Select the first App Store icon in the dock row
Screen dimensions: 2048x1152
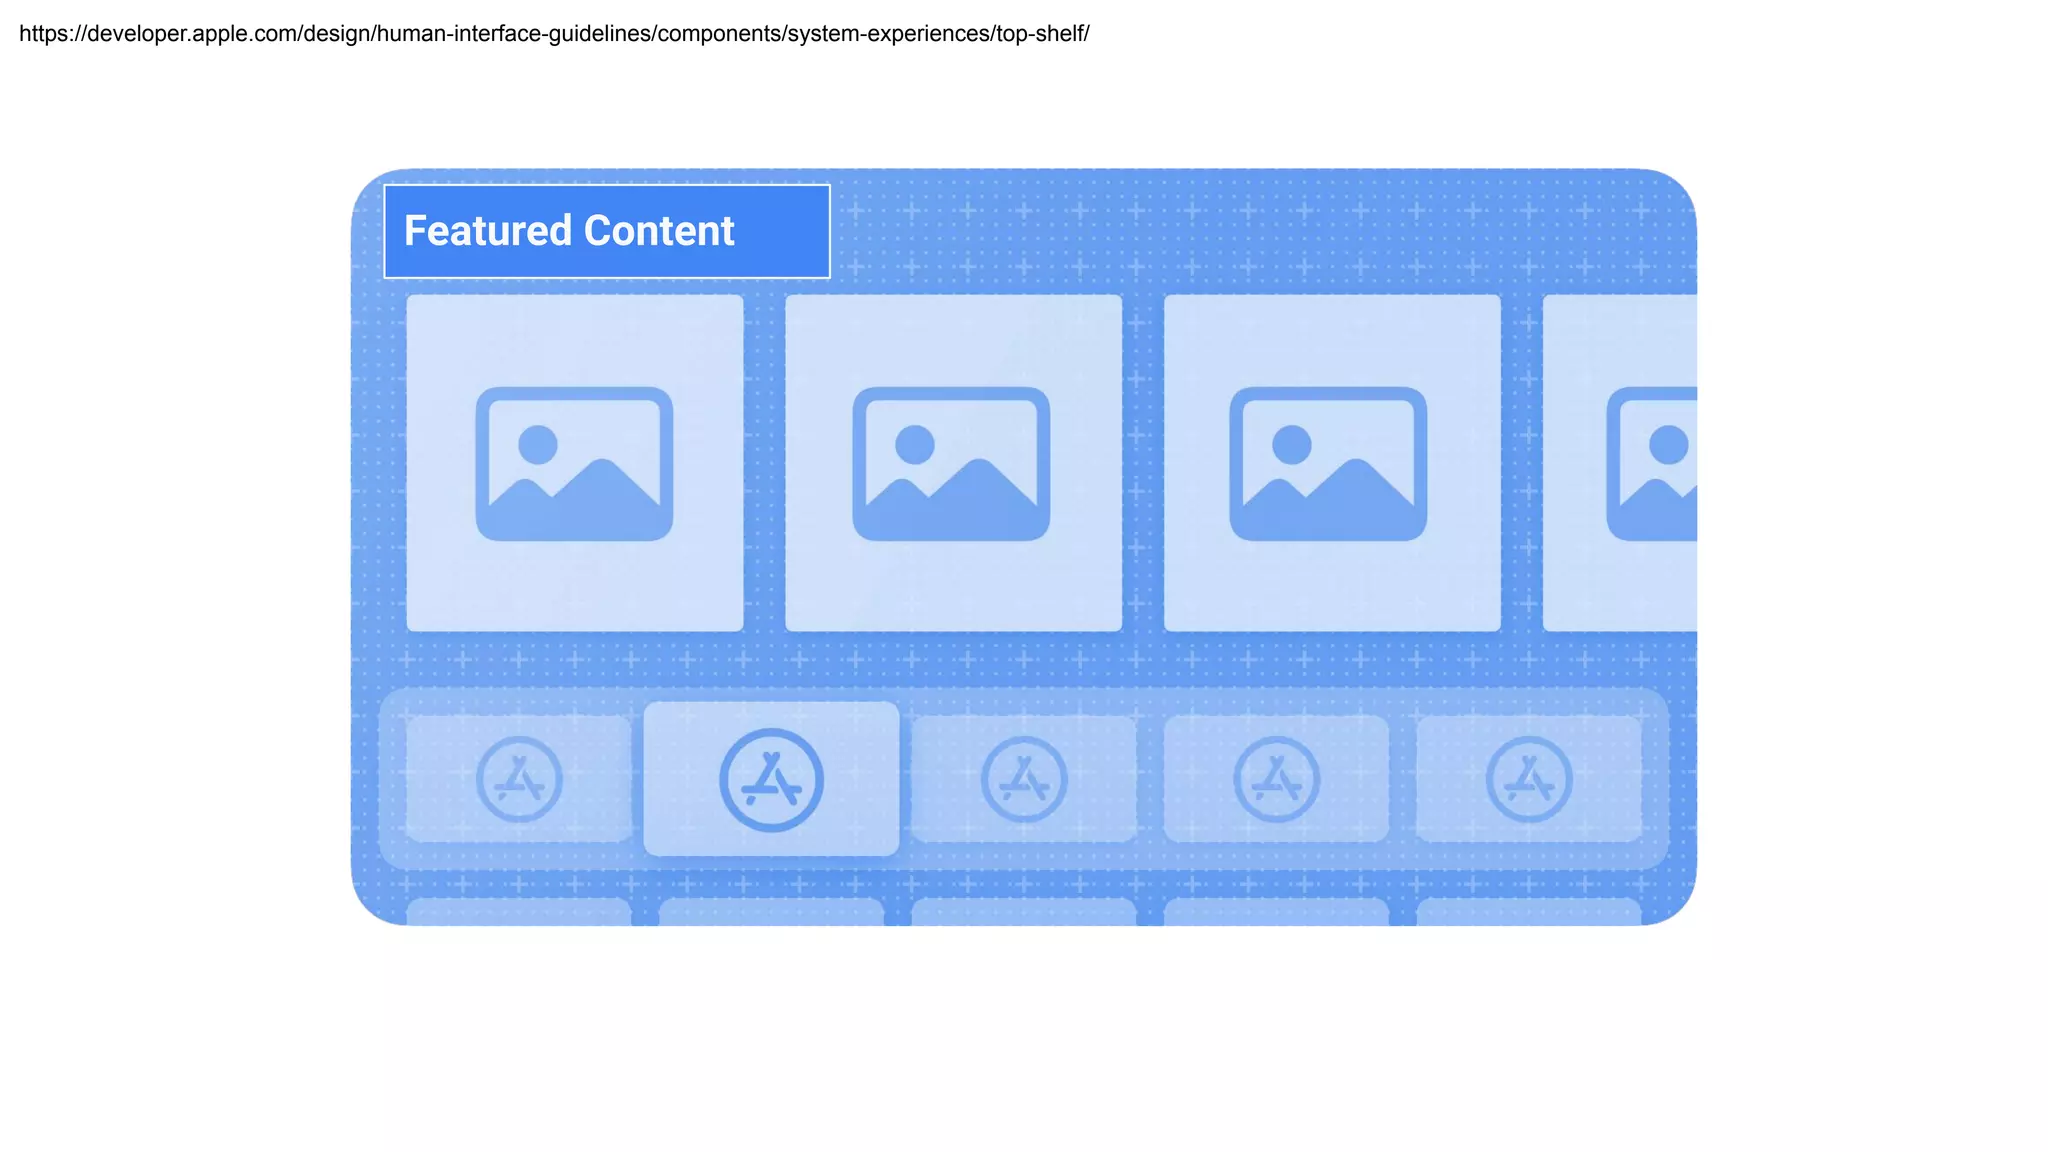[x=519, y=779]
